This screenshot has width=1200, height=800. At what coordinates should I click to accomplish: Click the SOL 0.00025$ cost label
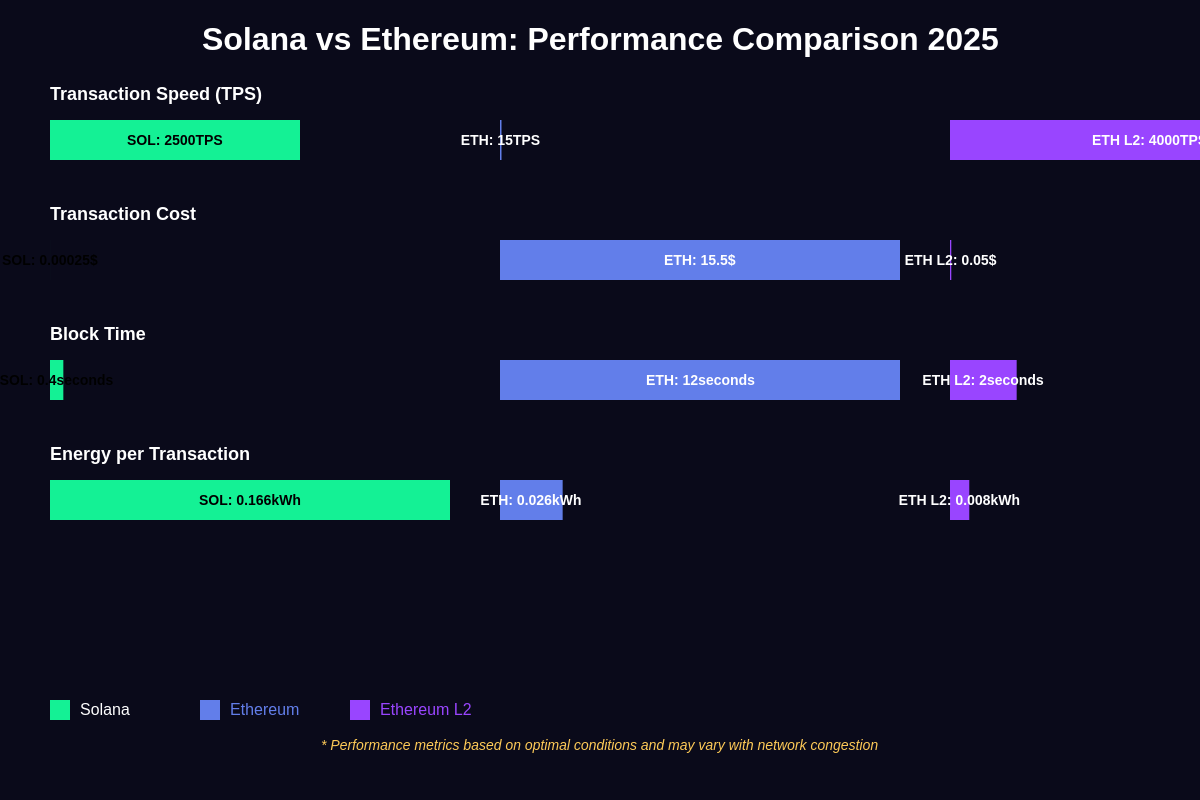[x=50, y=260]
